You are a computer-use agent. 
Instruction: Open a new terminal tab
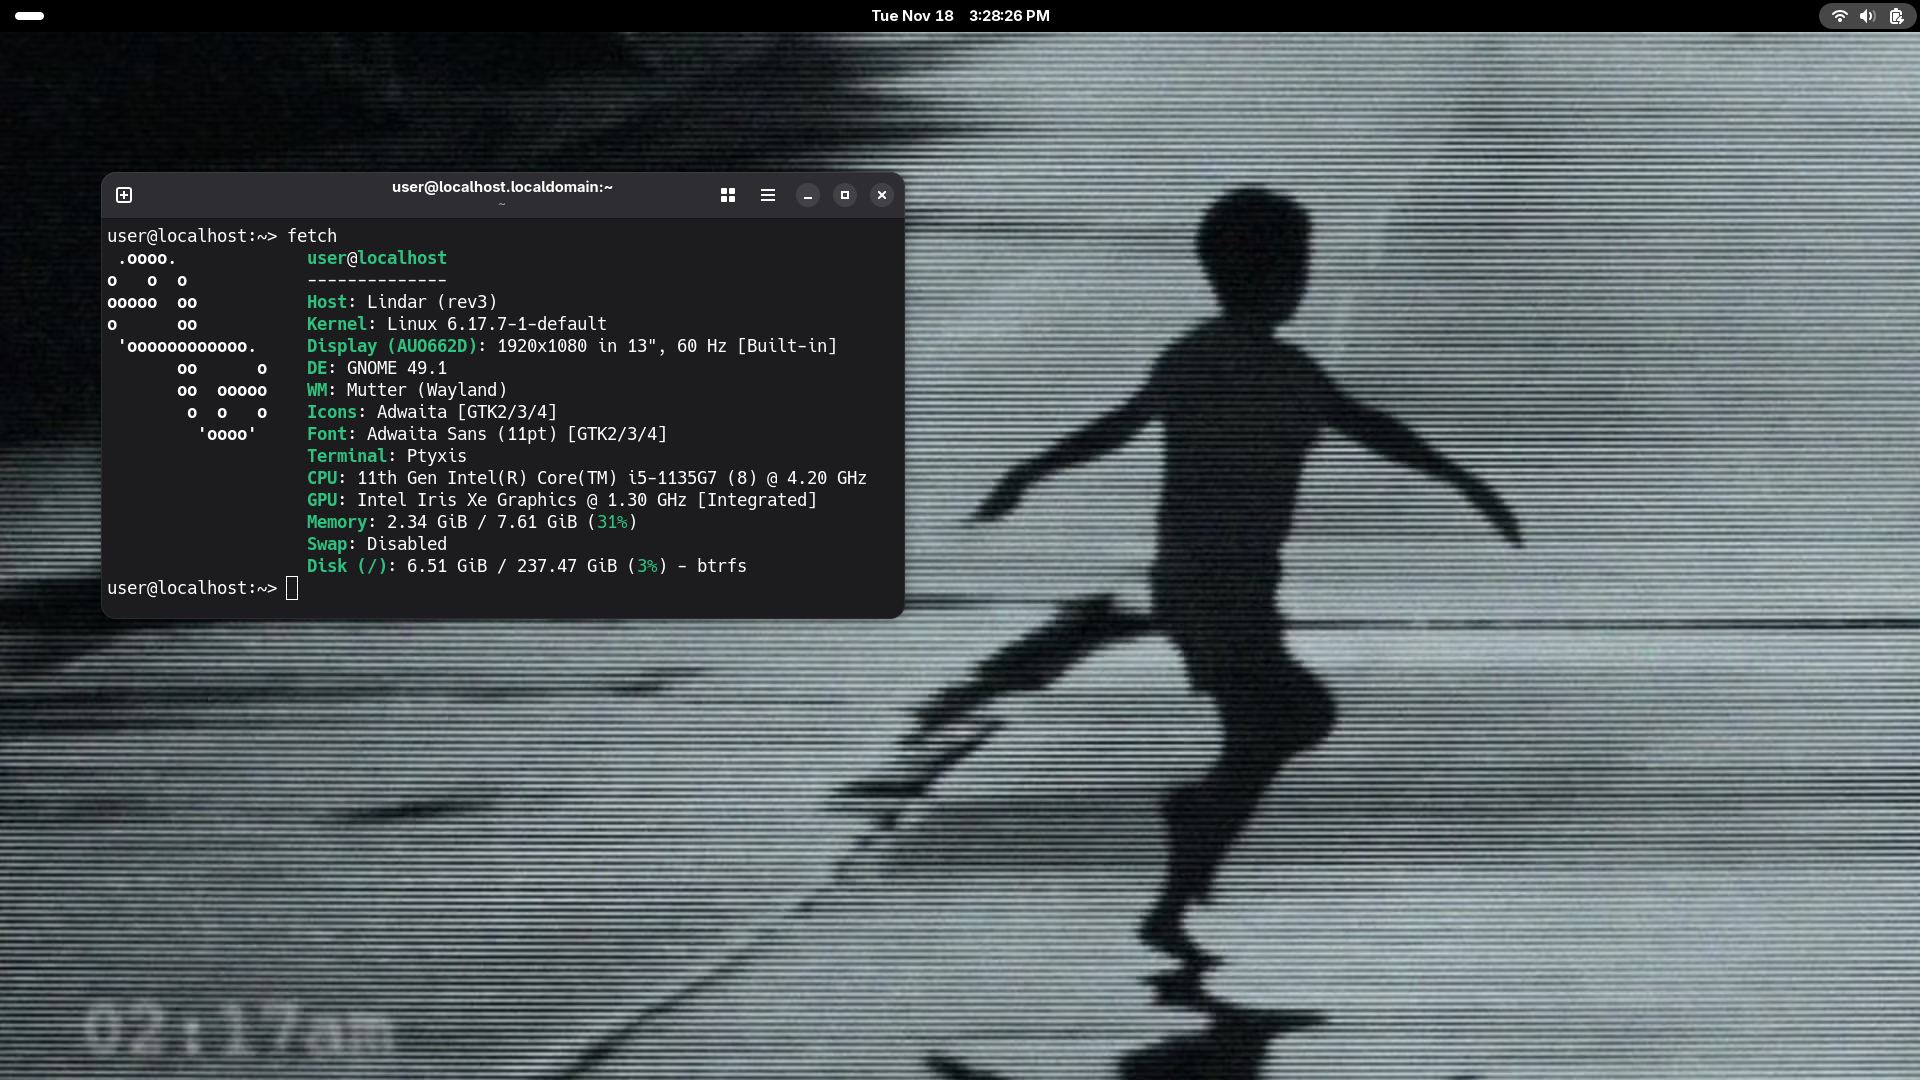pyautogui.click(x=124, y=195)
